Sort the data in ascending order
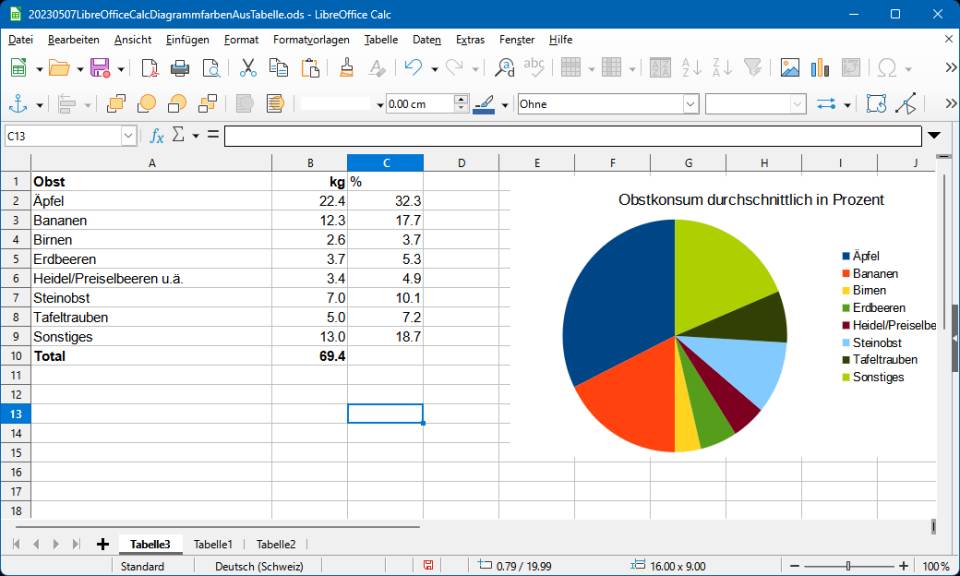Image resolution: width=960 pixels, height=576 pixels. pyautogui.click(x=690, y=69)
